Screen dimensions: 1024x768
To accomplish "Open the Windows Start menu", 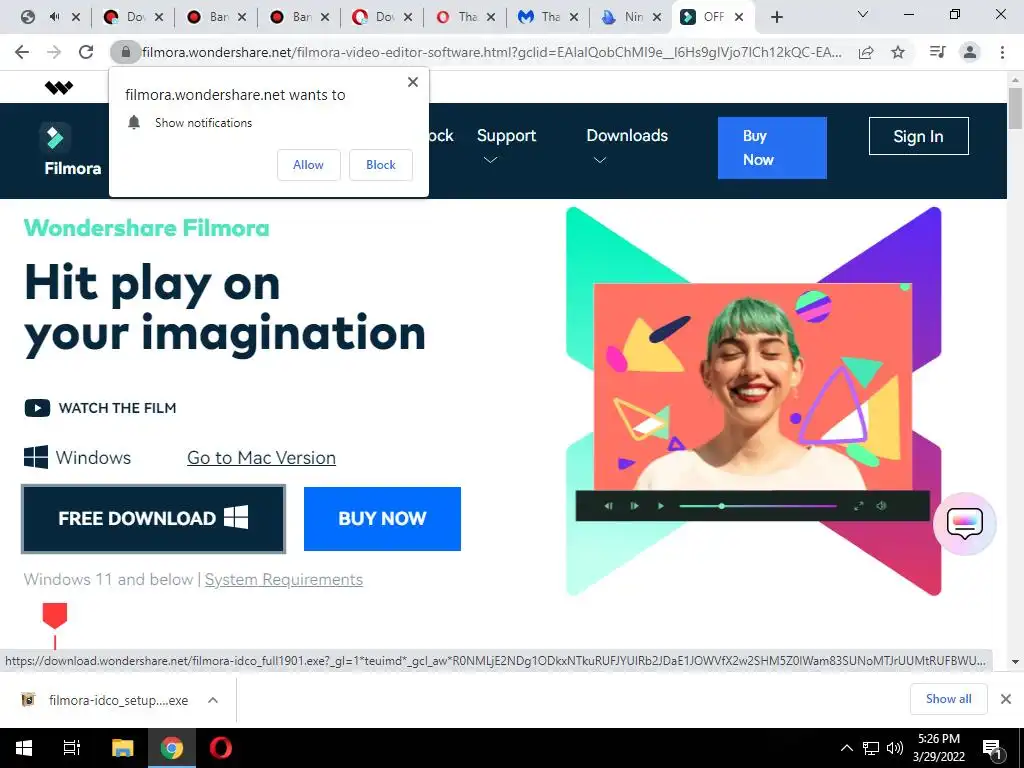I will click(x=24, y=748).
